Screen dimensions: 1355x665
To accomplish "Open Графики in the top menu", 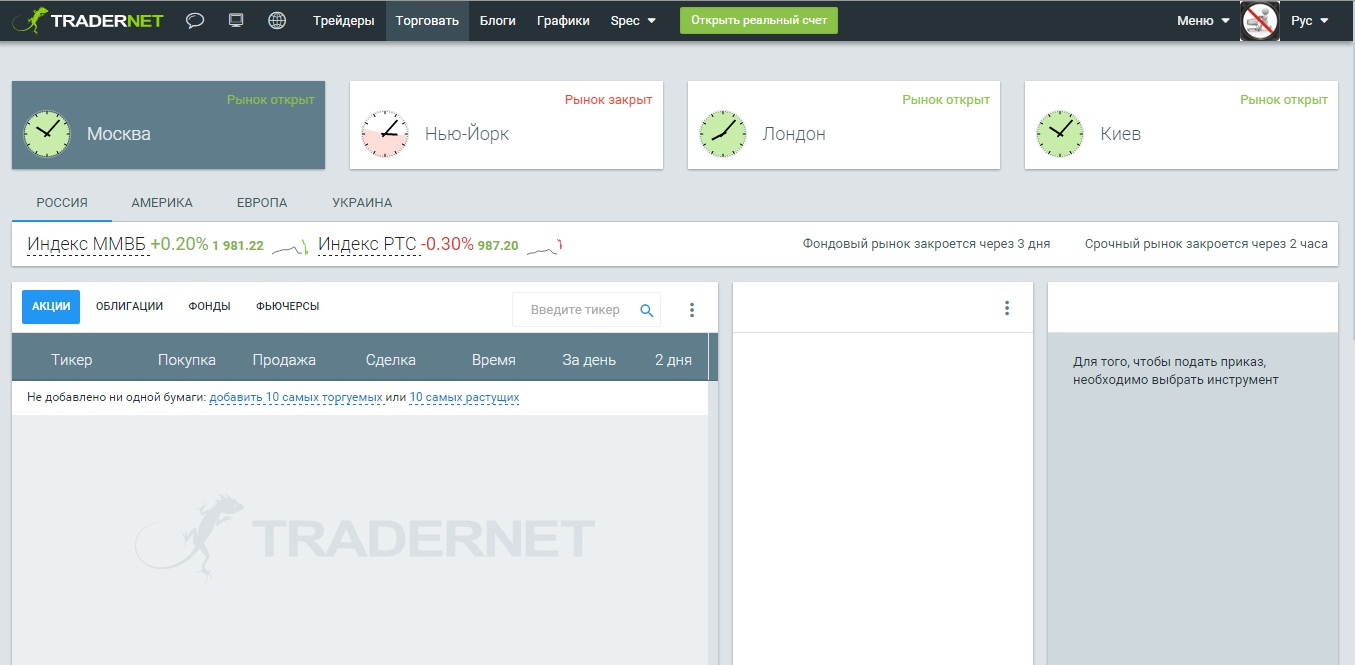I will 563,20.
